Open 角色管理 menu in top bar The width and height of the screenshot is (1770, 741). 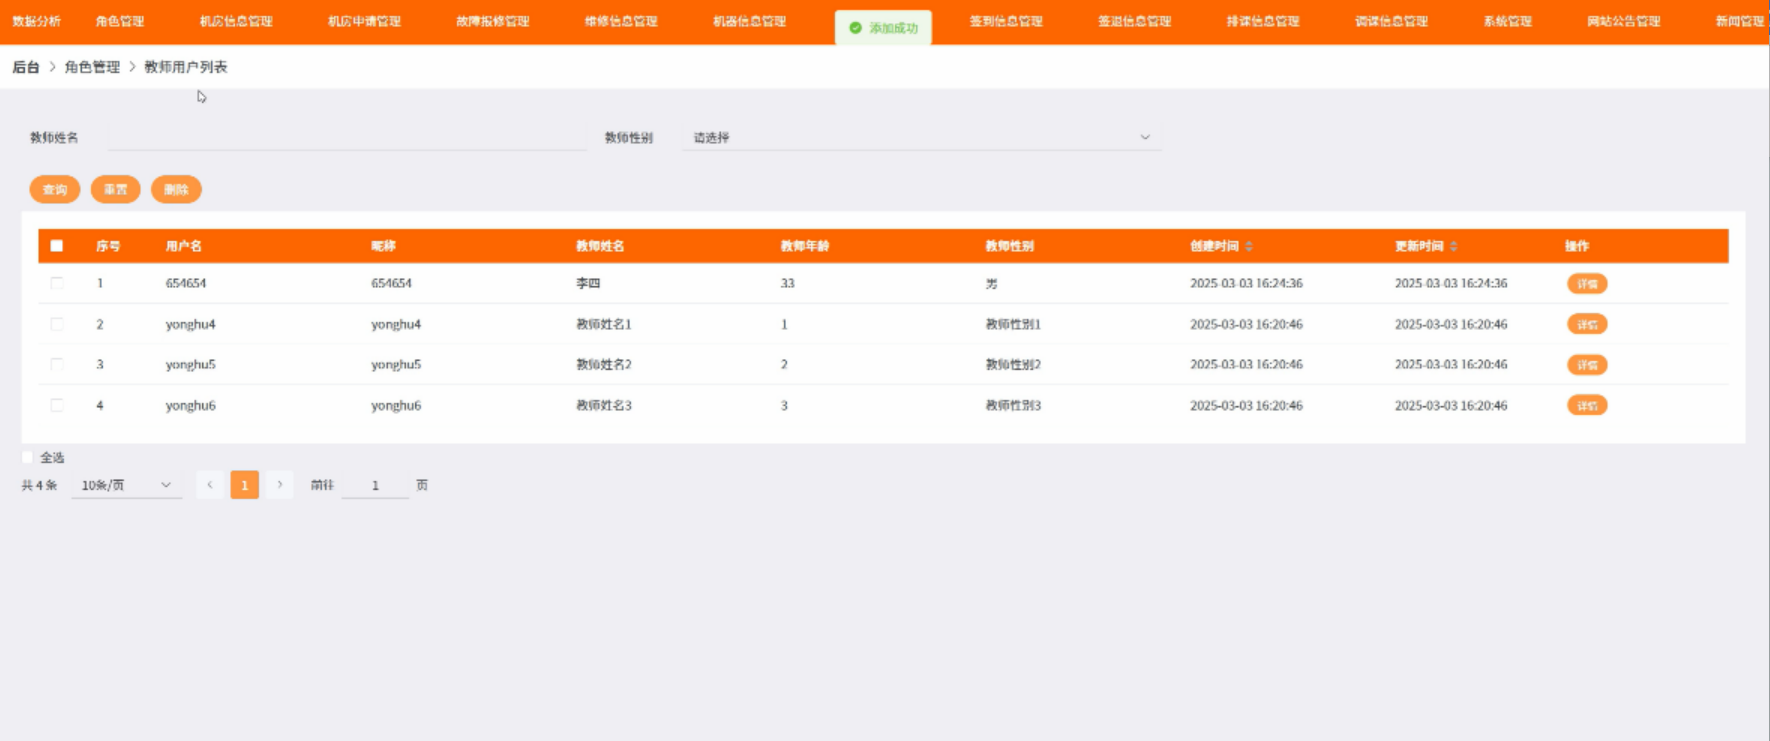coord(120,21)
